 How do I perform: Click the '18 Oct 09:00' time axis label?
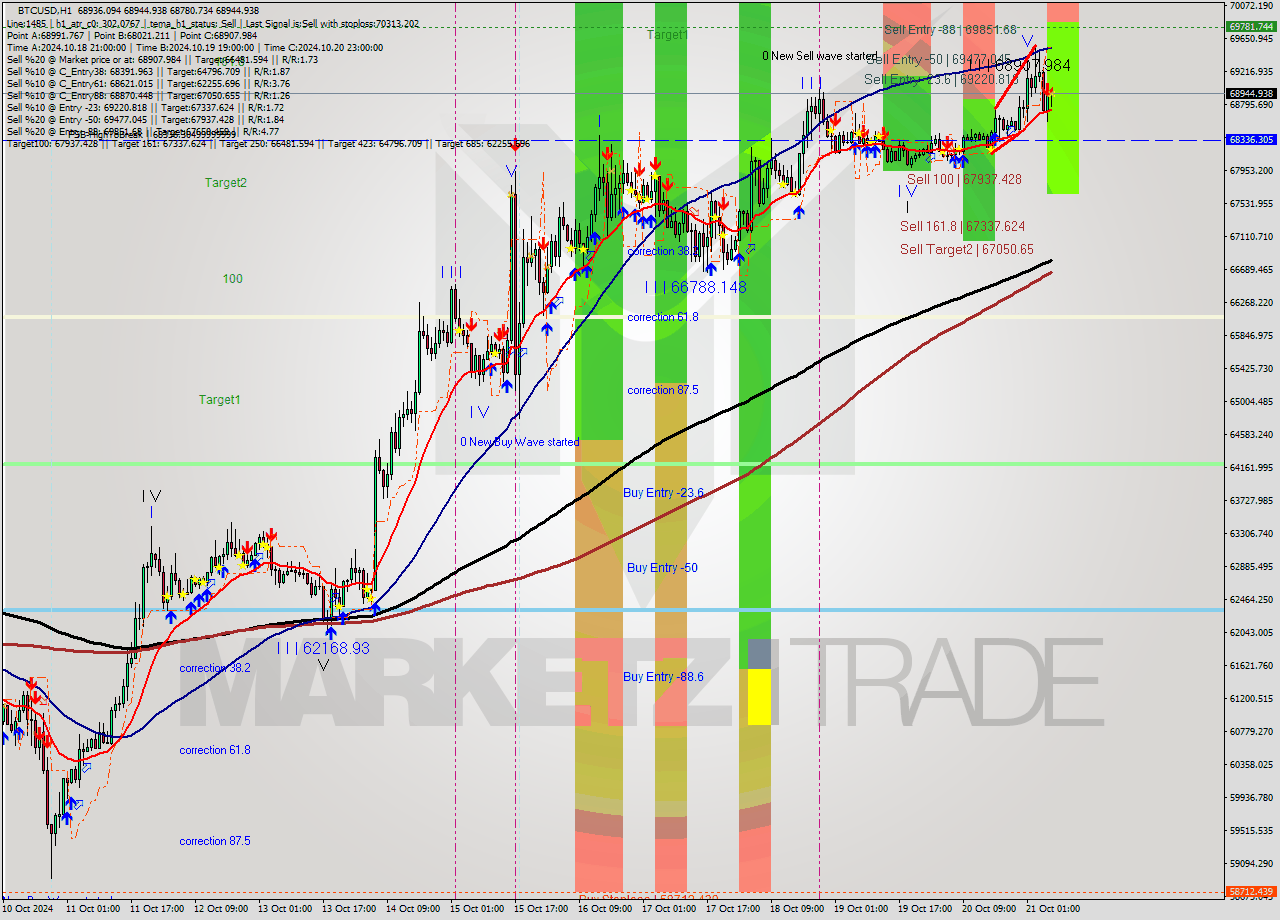[x=796, y=909]
